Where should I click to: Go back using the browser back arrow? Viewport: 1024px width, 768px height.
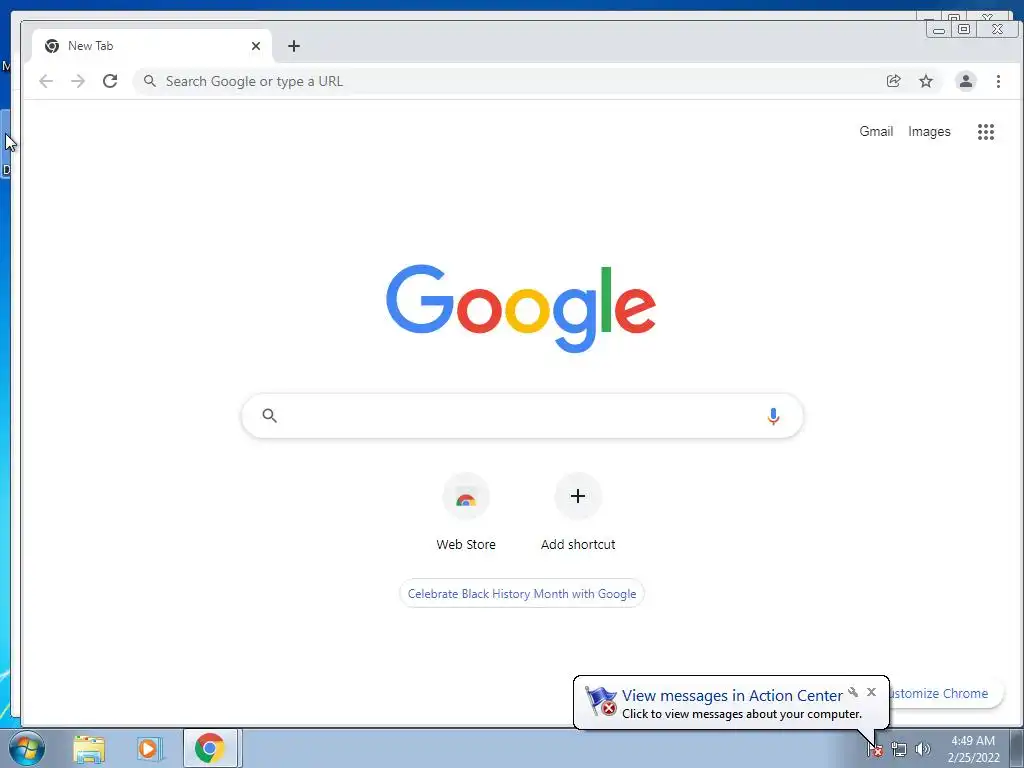coord(46,81)
